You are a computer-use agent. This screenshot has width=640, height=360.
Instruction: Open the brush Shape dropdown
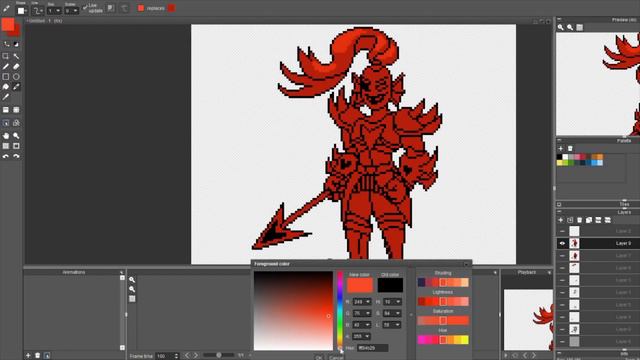[x=21, y=11]
